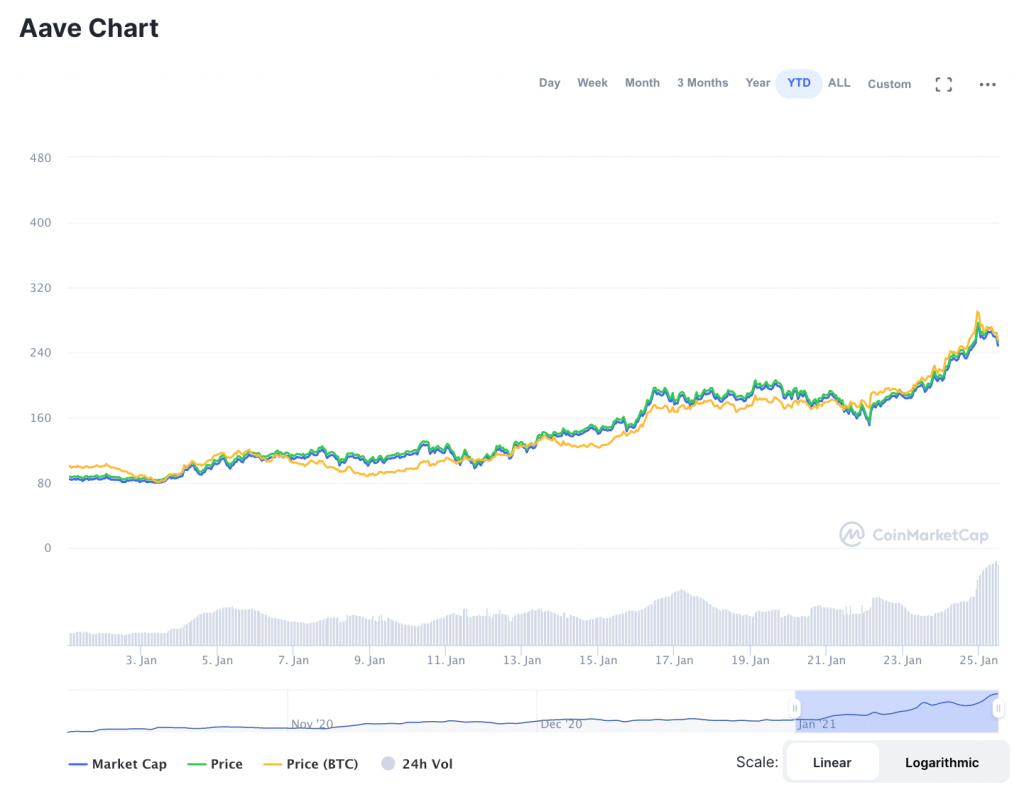Select the YTD range button

[x=799, y=83]
